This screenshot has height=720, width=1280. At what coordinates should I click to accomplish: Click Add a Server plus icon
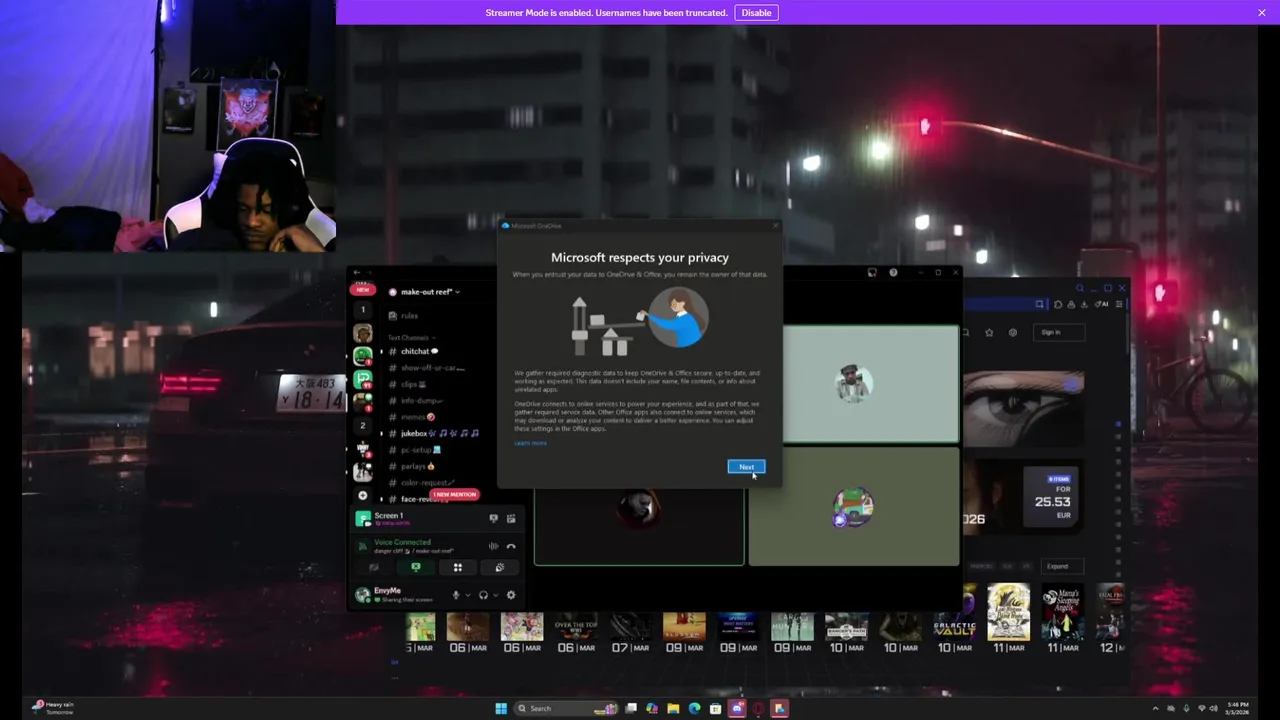pos(363,496)
